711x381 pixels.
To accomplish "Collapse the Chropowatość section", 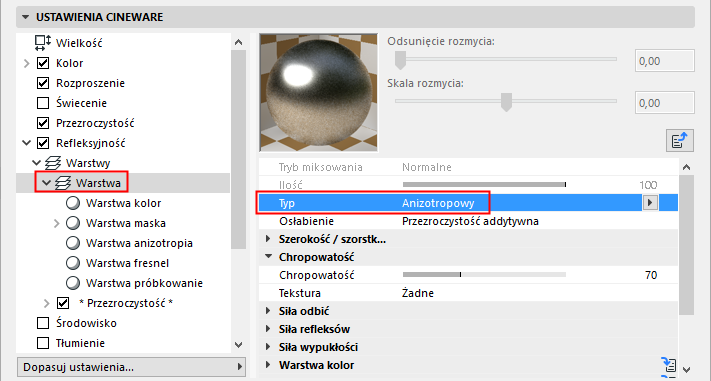I will tap(268, 257).
